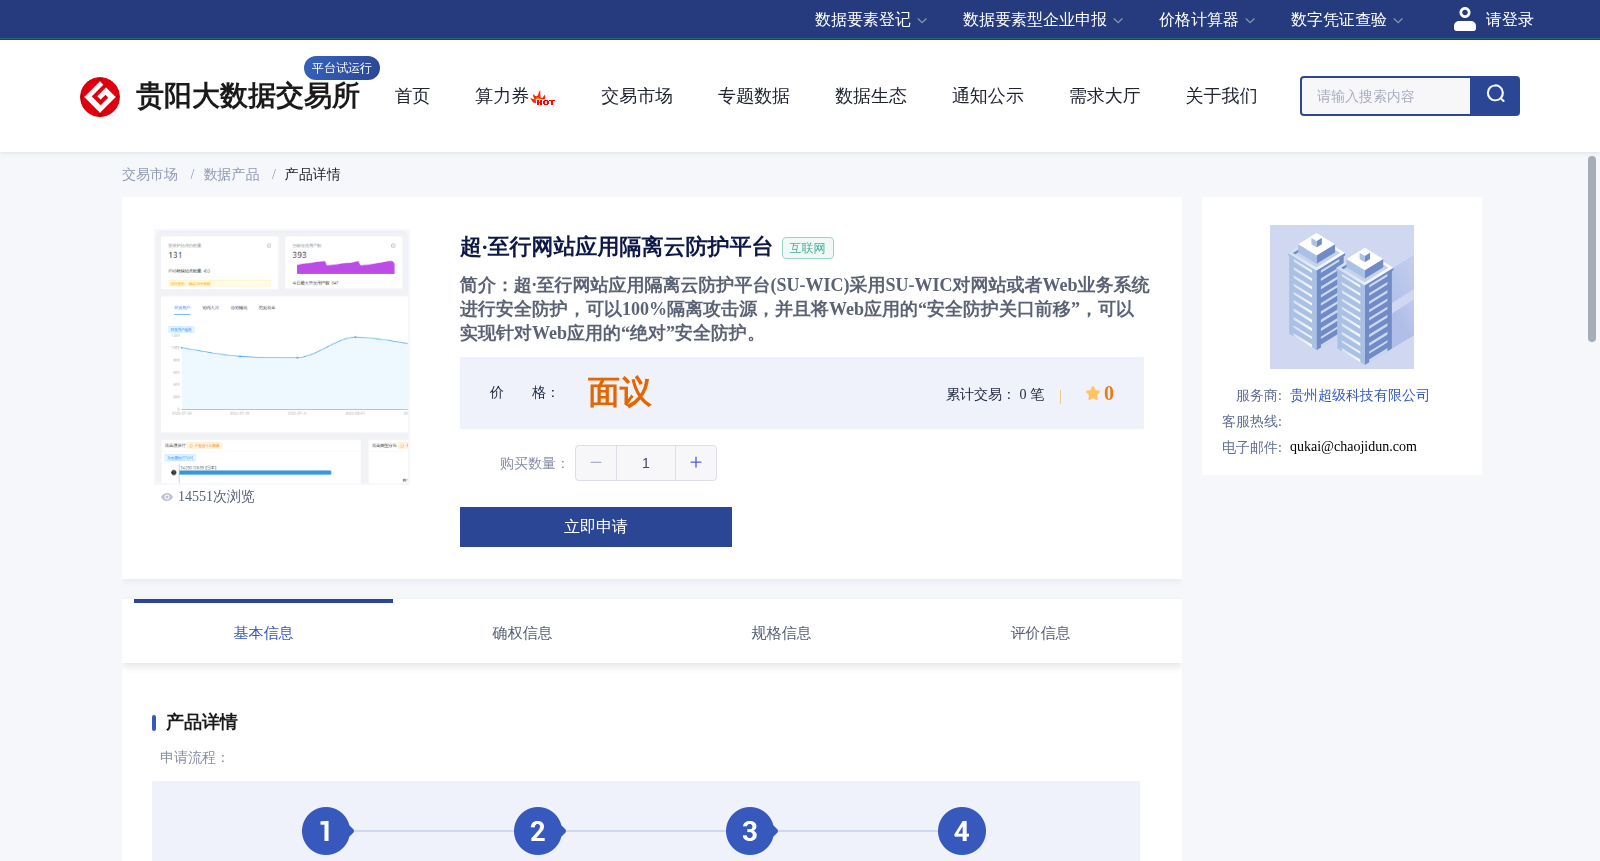
Task: Switch to 基本信息 tab
Action: [x=263, y=633]
